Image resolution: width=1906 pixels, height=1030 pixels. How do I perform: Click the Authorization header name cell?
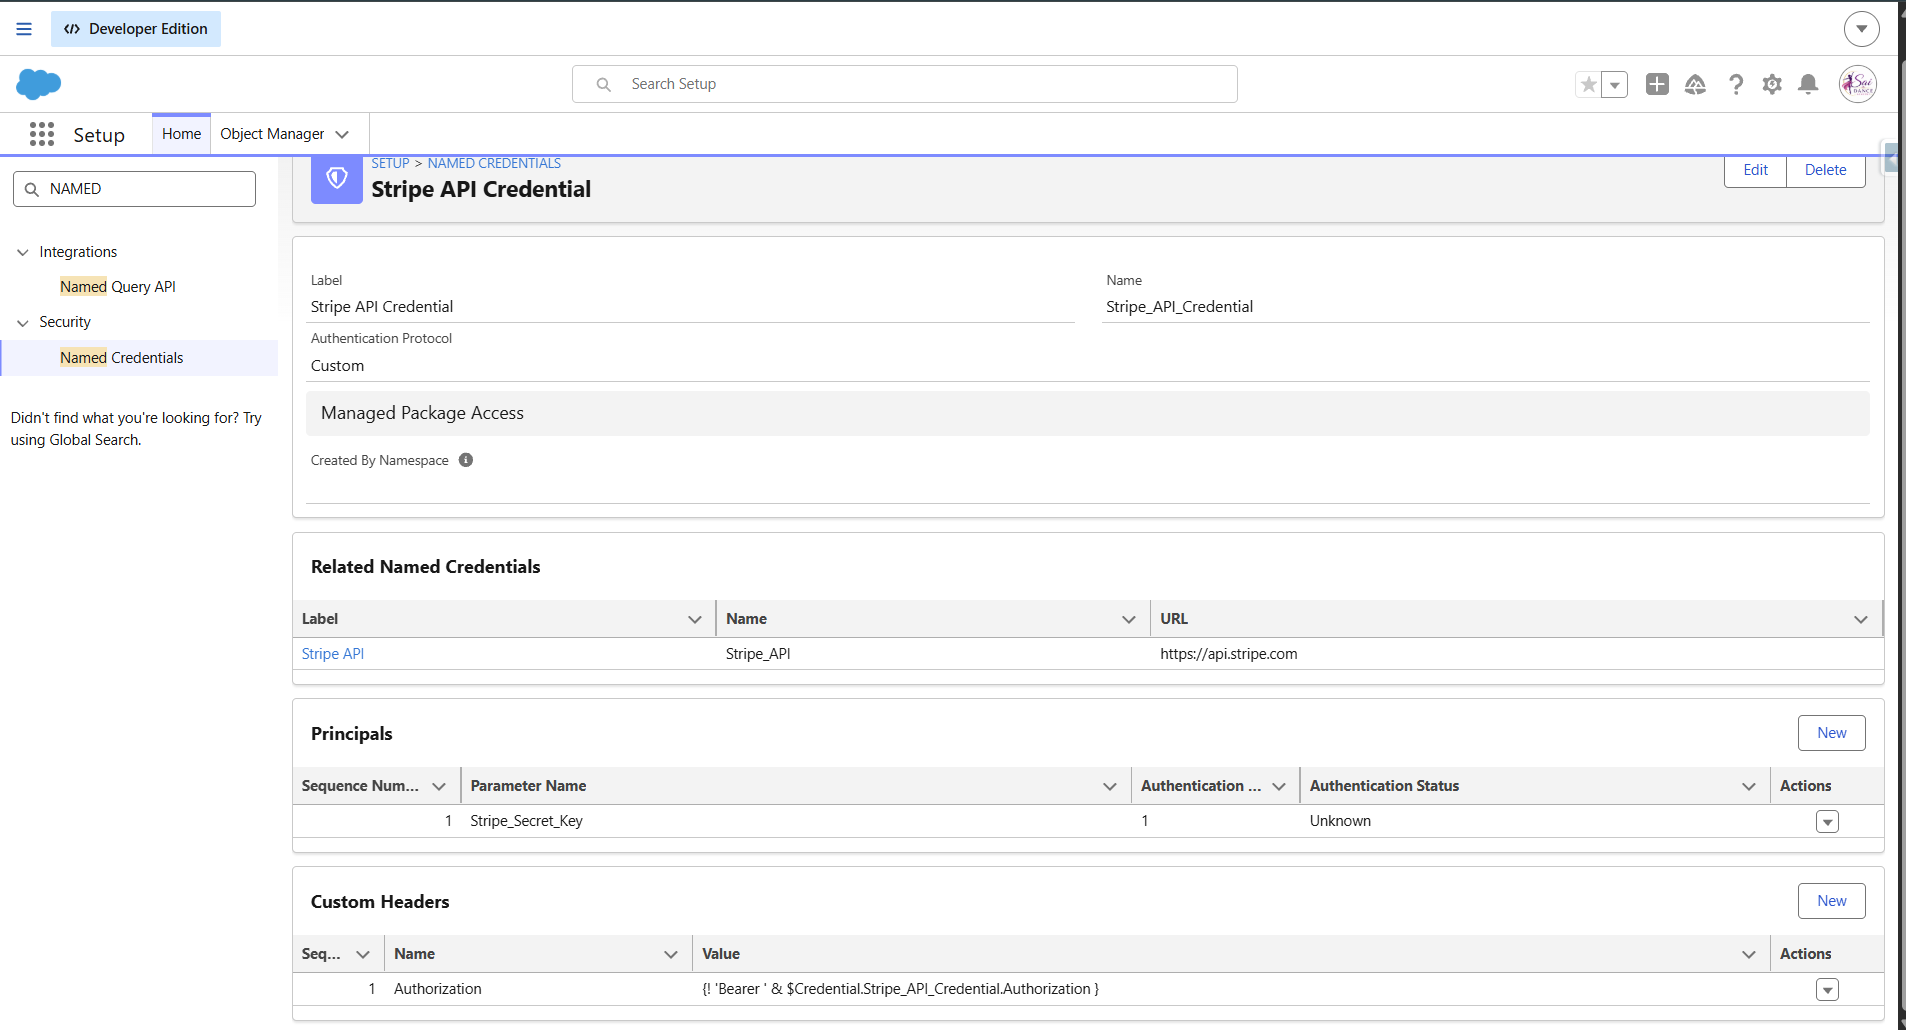pyautogui.click(x=438, y=989)
